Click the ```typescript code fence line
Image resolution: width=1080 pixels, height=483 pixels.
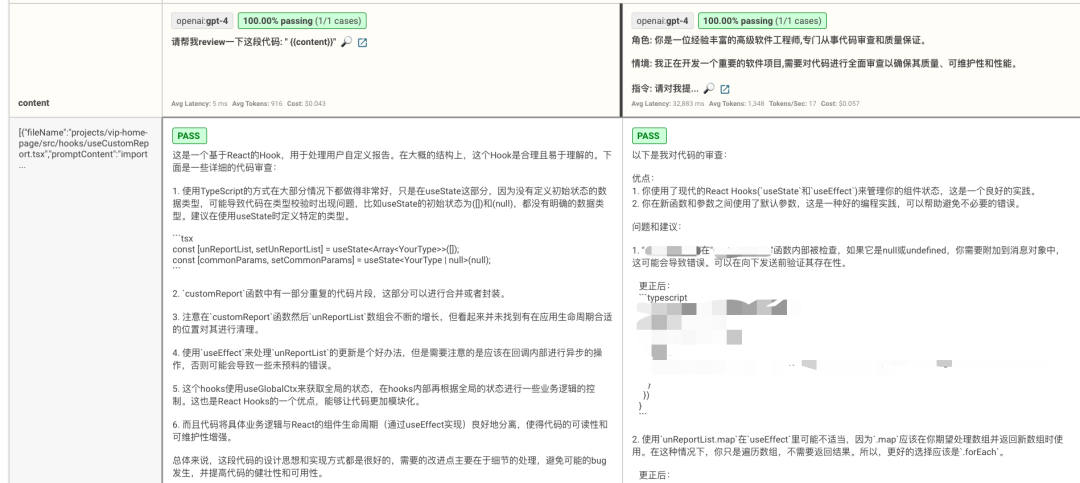coord(663,298)
